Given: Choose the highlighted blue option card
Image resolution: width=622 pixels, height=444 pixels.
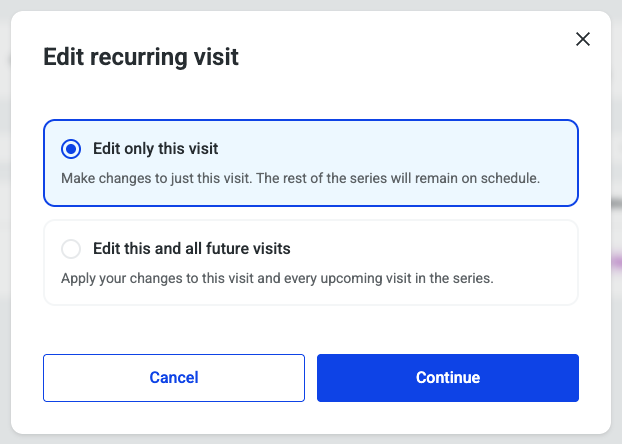Looking at the screenshot, I should (311, 163).
